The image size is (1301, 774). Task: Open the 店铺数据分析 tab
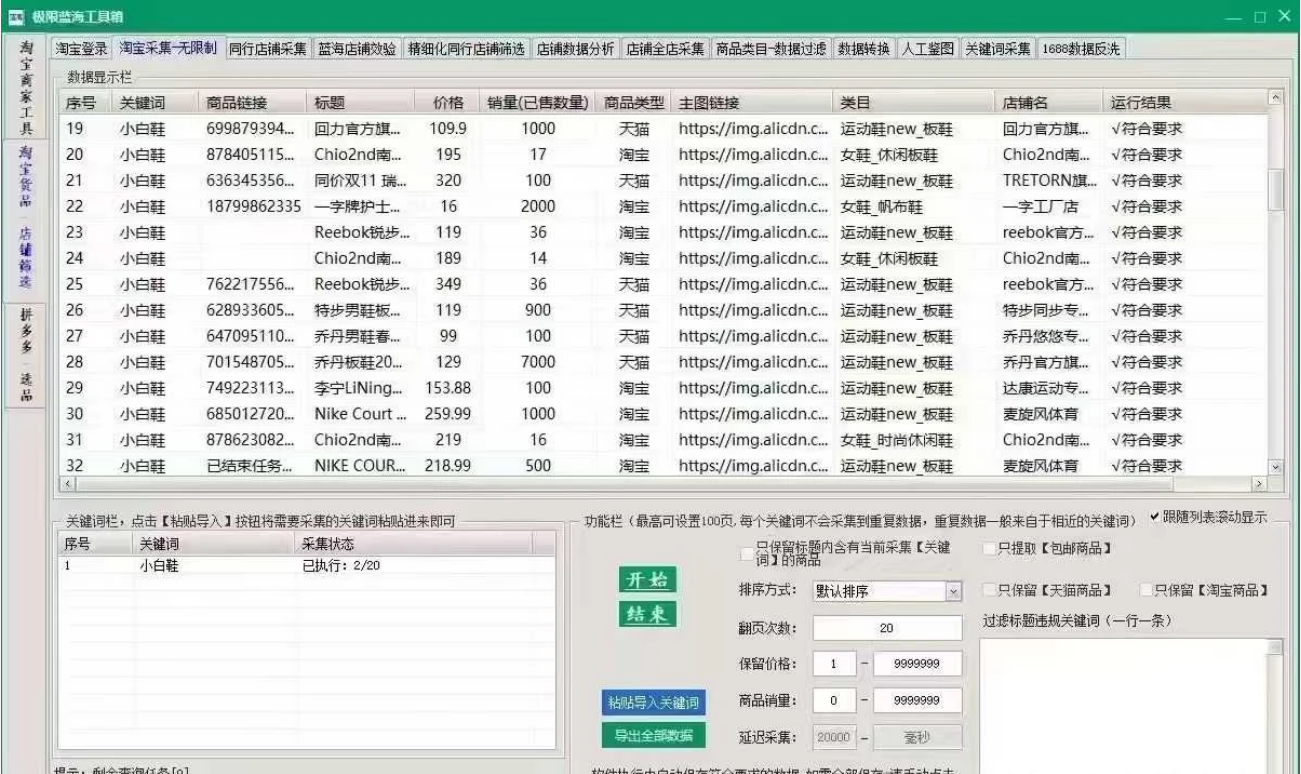click(x=575, y=46)
